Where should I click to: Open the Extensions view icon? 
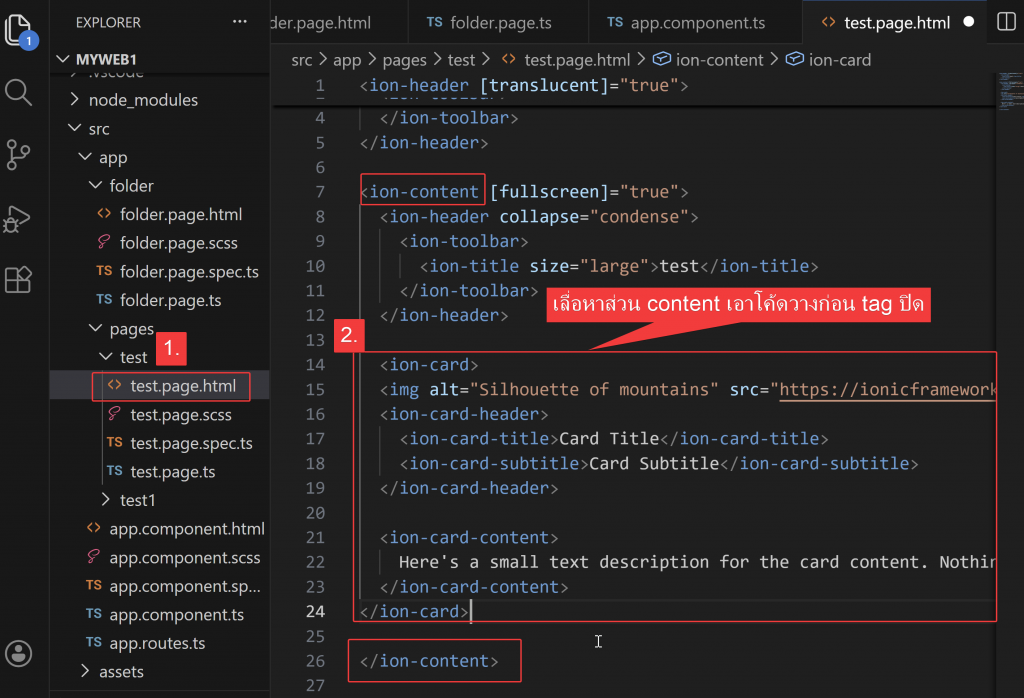[19, 280]
